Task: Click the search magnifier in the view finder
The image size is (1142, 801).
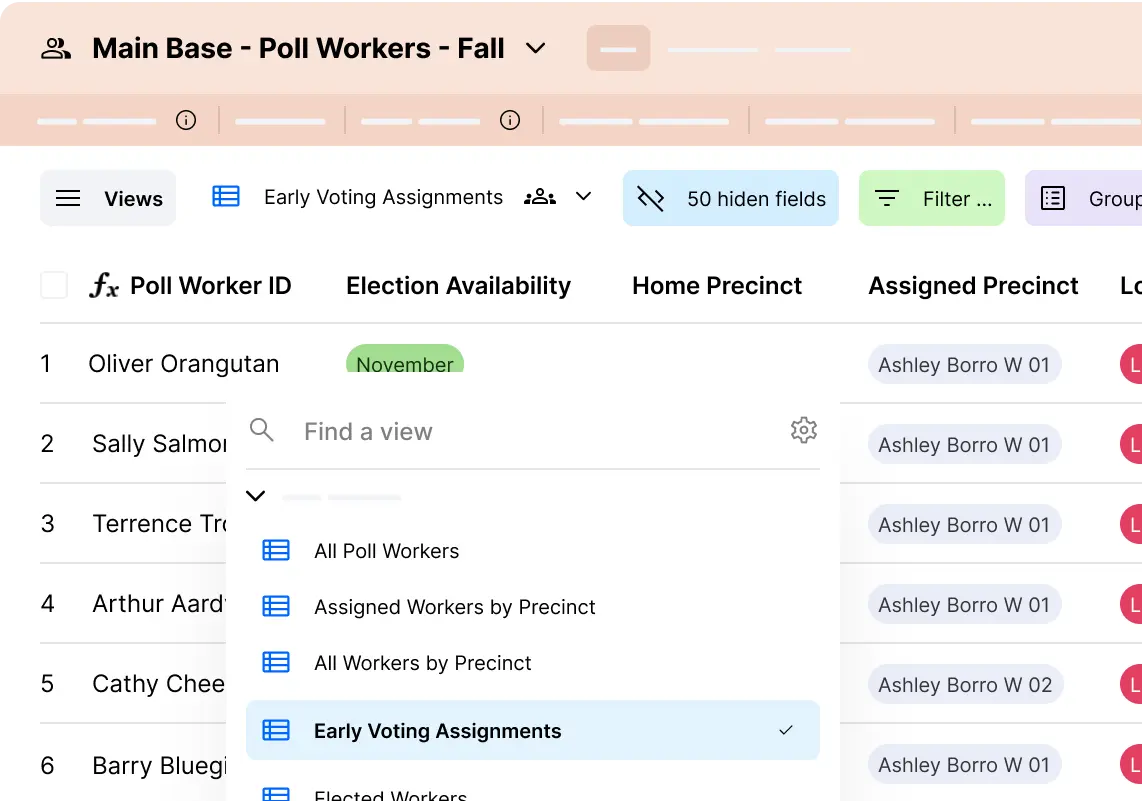Action: coord(261,430)
